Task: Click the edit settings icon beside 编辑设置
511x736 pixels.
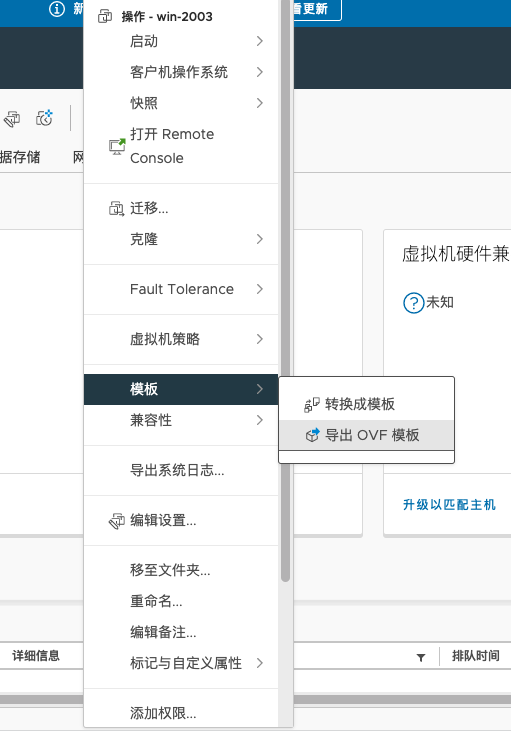Action: click(117, 521)
